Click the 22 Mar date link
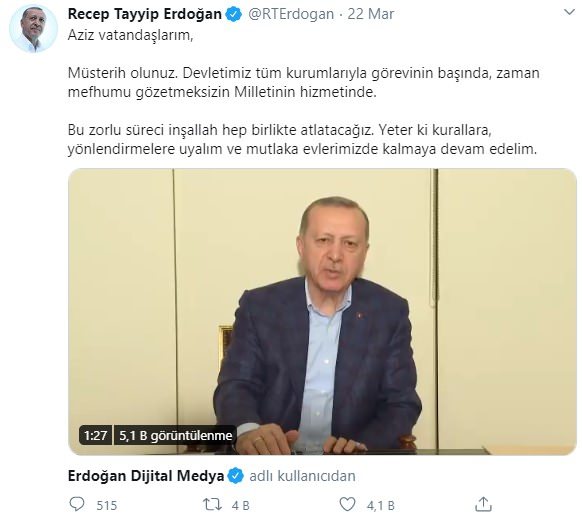The image size is (582, 520). (x=370, y=14)
